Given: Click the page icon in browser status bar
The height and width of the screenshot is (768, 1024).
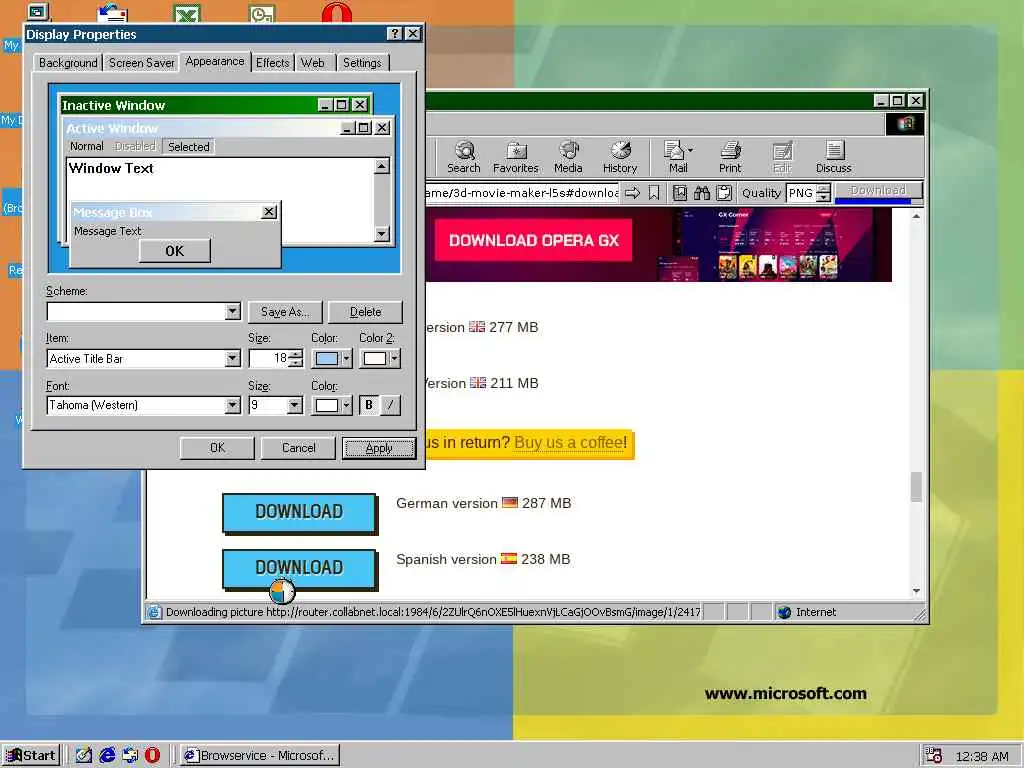Looking at the screenshot, I should point(154,612).
